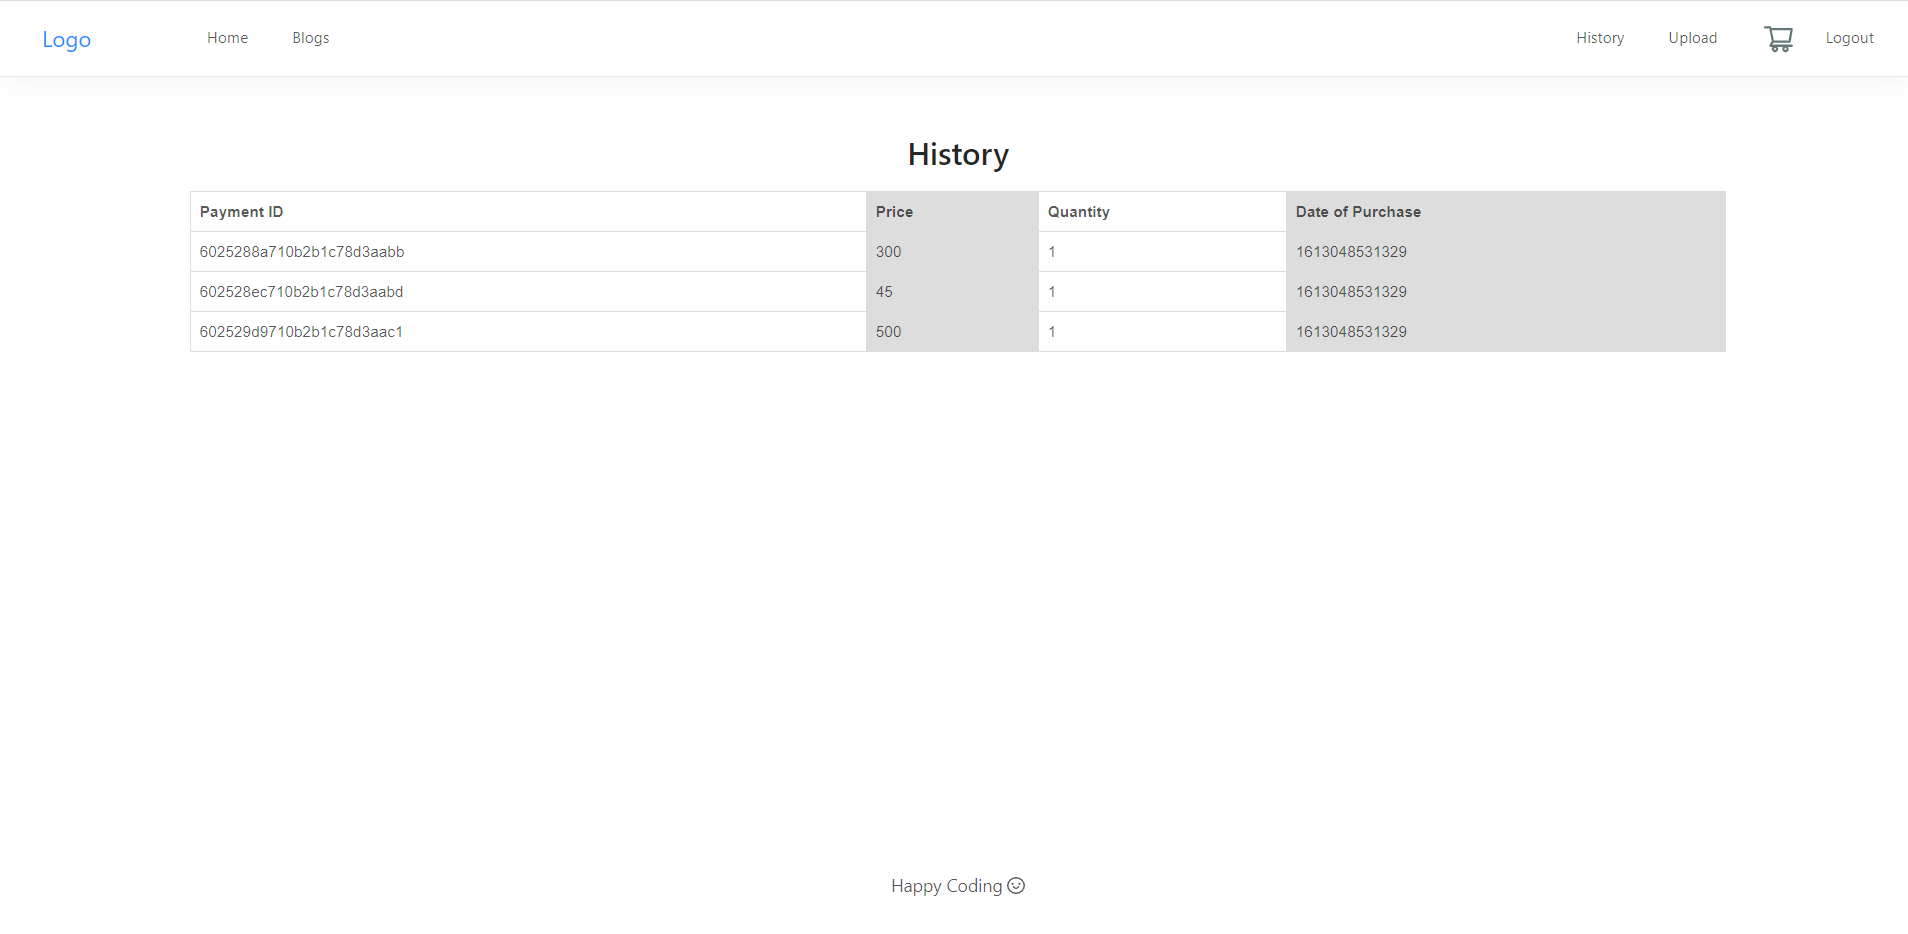The width and height of the screenshot is (1908, 934).
Task: Open the Upload page
Action: (1693, 37)
